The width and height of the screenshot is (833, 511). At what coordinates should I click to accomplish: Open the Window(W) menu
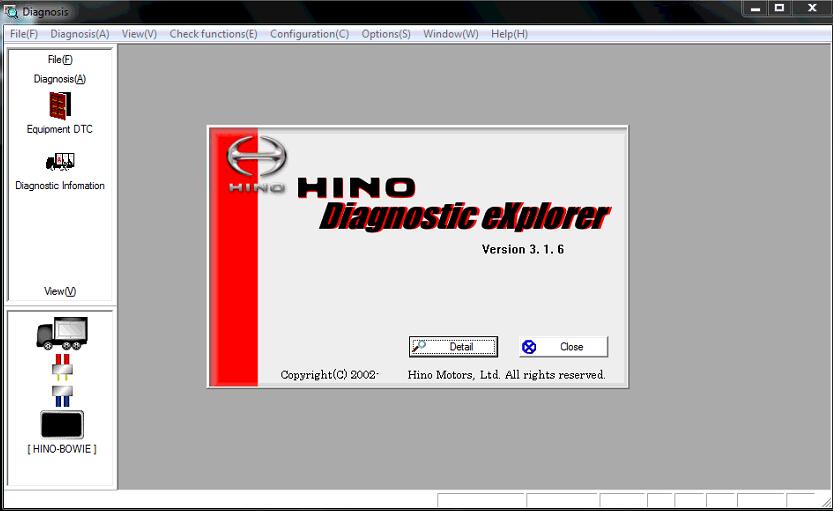point(450,34)
